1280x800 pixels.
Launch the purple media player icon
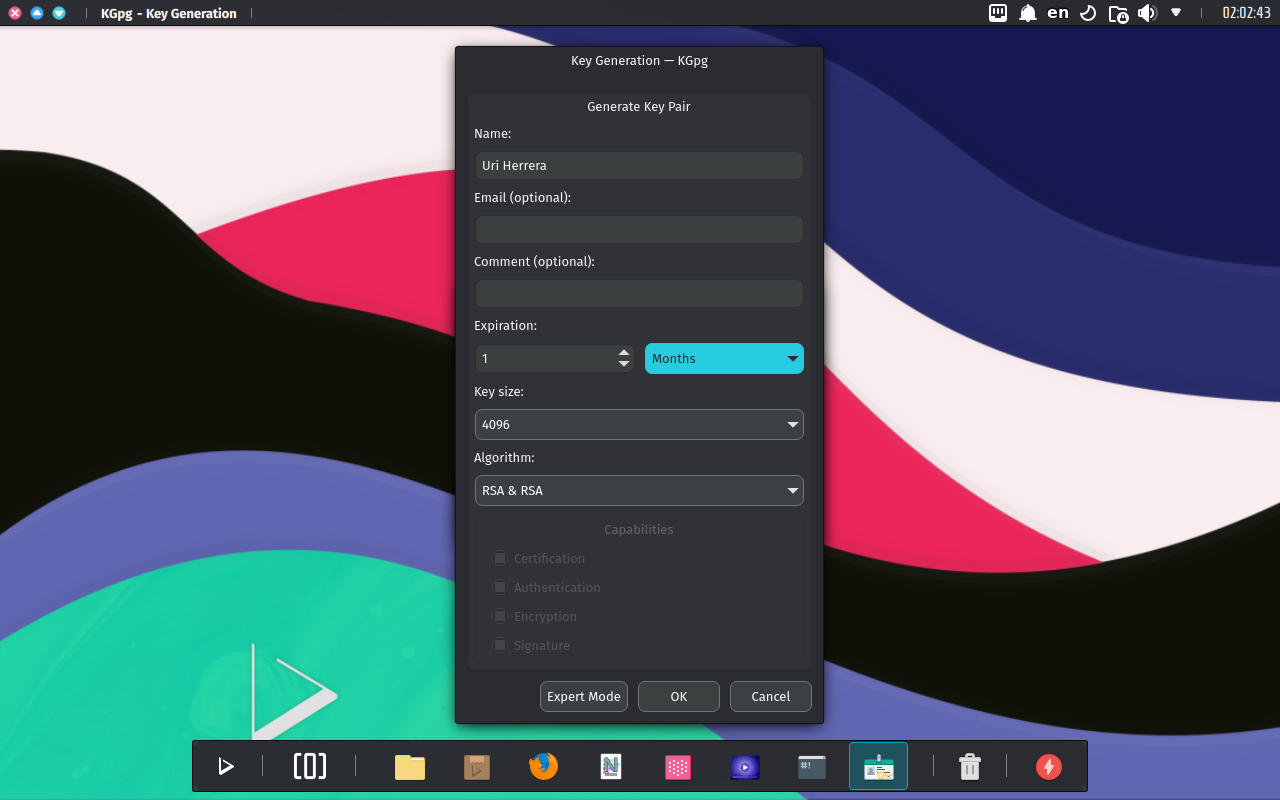pyautogui.click(x=745, y=767)
